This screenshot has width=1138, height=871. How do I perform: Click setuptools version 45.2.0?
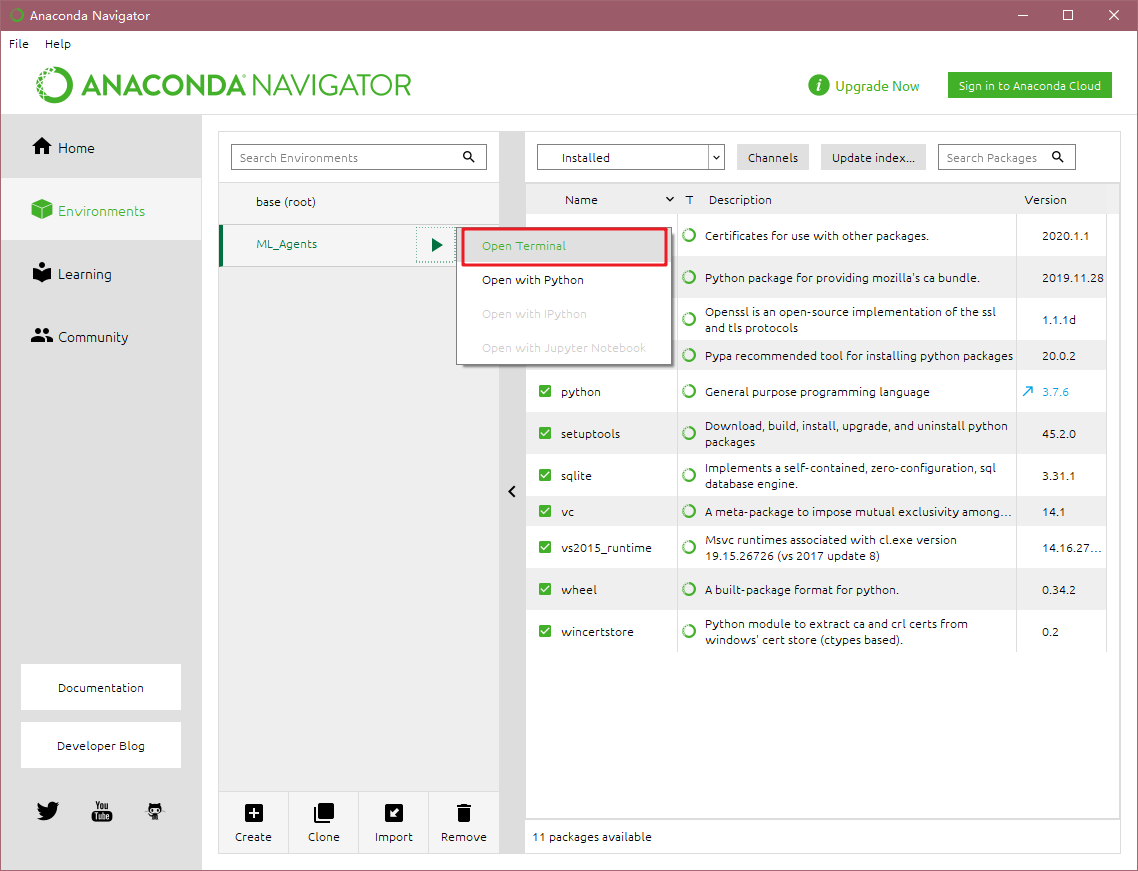click(x=1058, y=434)
